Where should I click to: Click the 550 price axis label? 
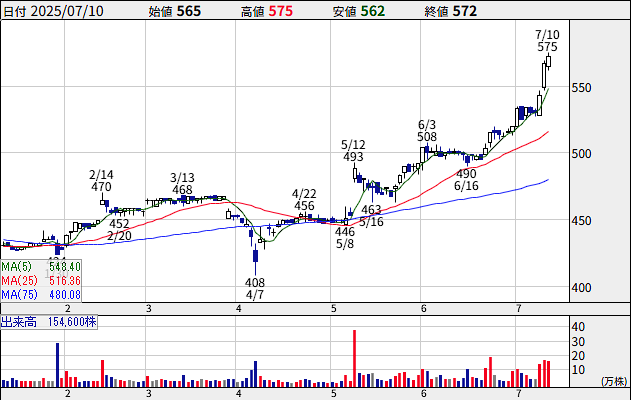(582, 88)
